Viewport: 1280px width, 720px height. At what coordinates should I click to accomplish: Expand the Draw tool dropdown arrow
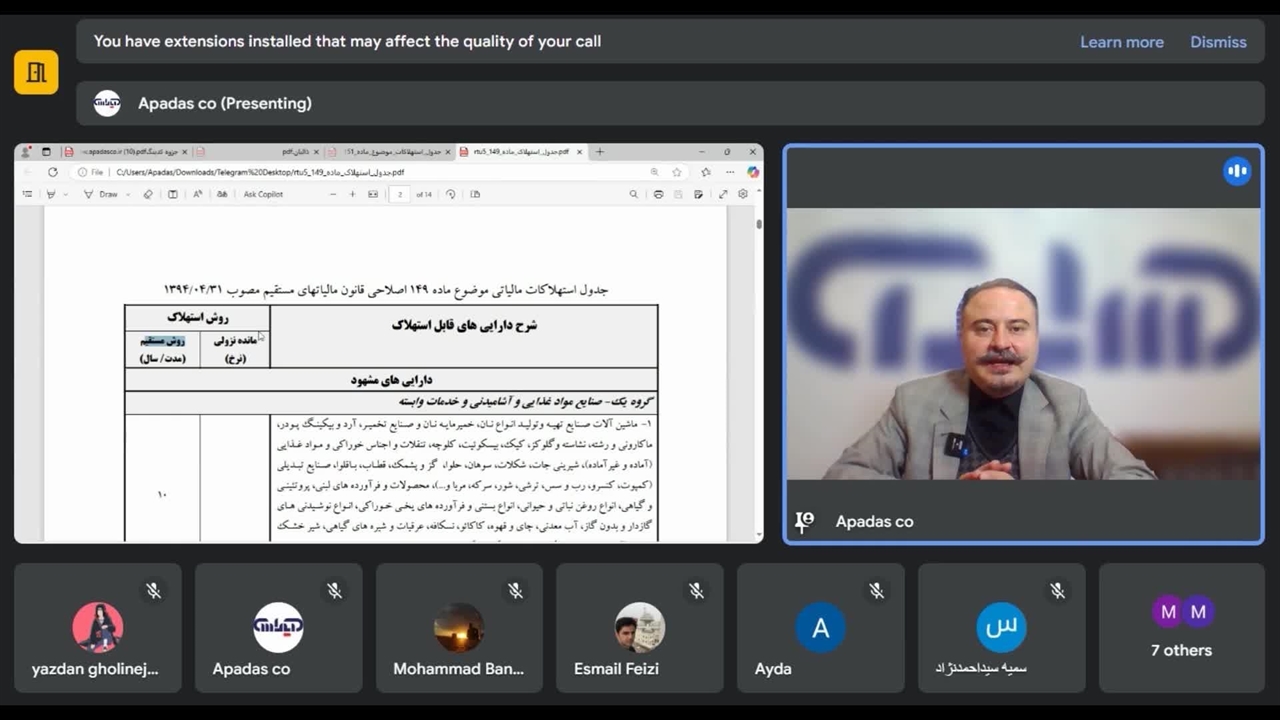point(128,195)
